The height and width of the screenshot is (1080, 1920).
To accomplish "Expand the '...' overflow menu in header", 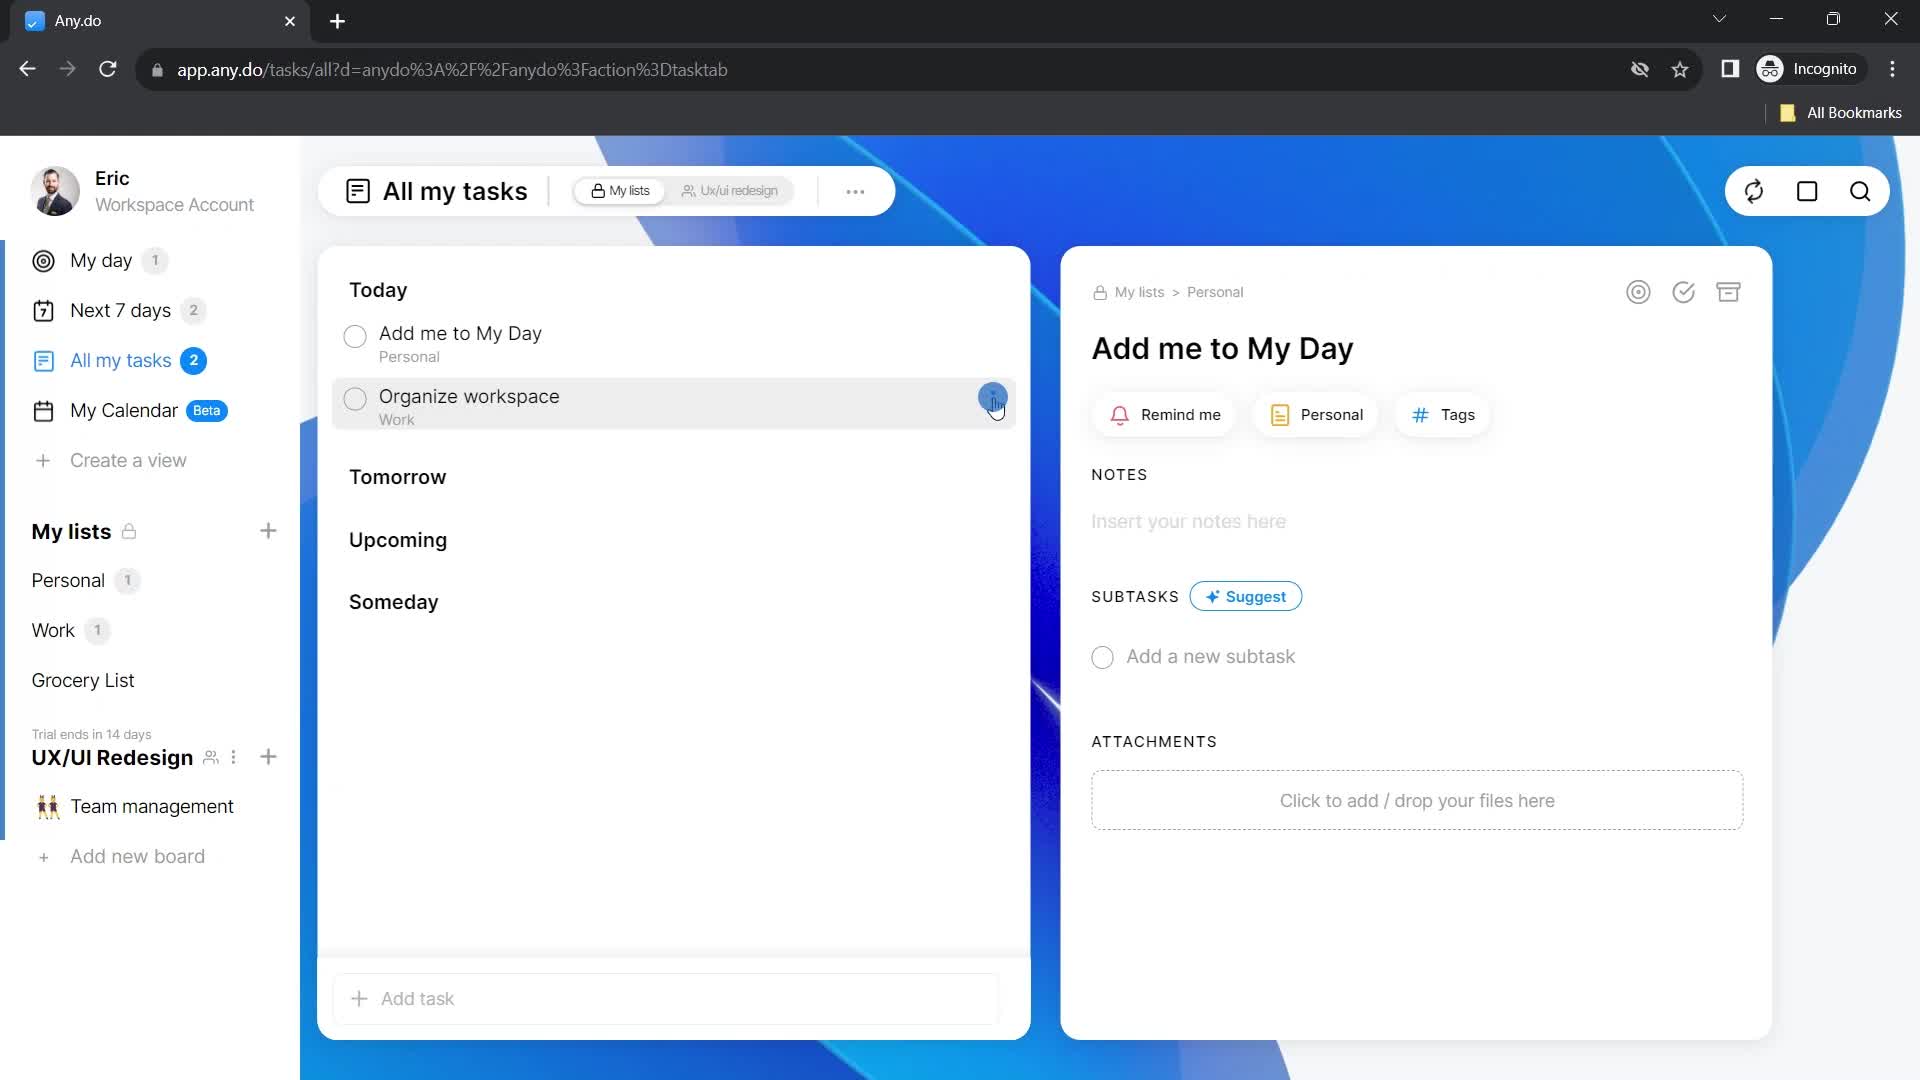I will [855, 191].
